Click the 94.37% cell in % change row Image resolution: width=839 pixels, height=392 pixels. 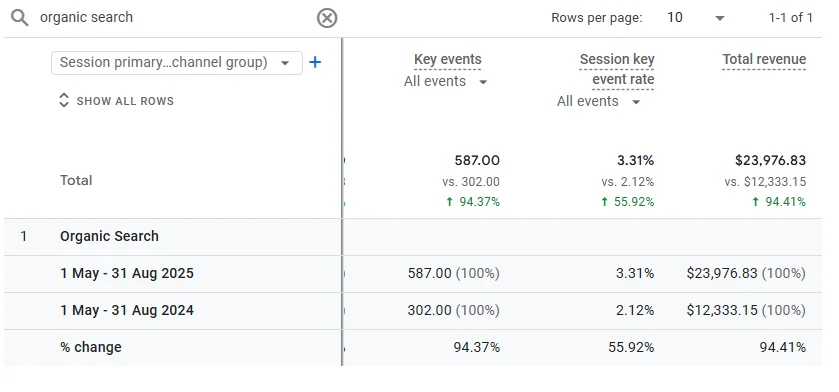point(477,348)
